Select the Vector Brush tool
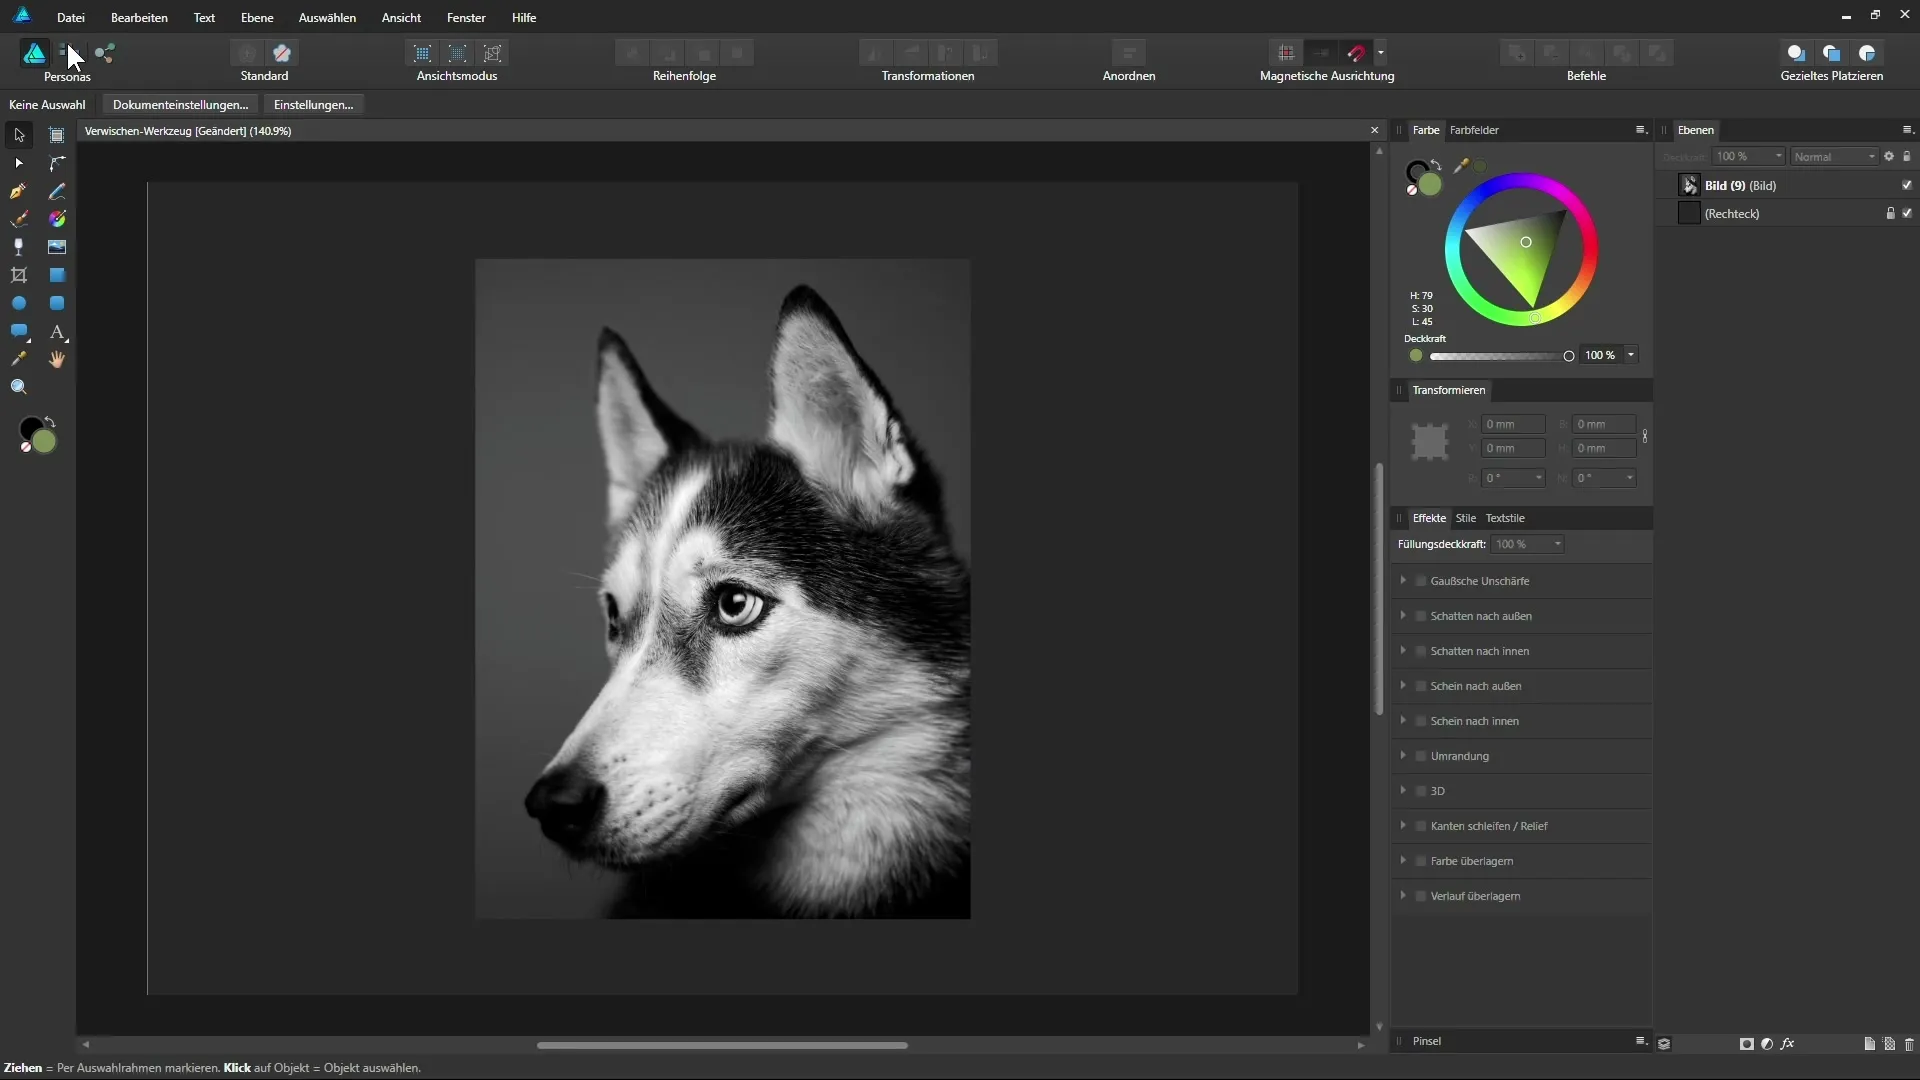This screenshot has height=1080, width=1920. (19, 219)
